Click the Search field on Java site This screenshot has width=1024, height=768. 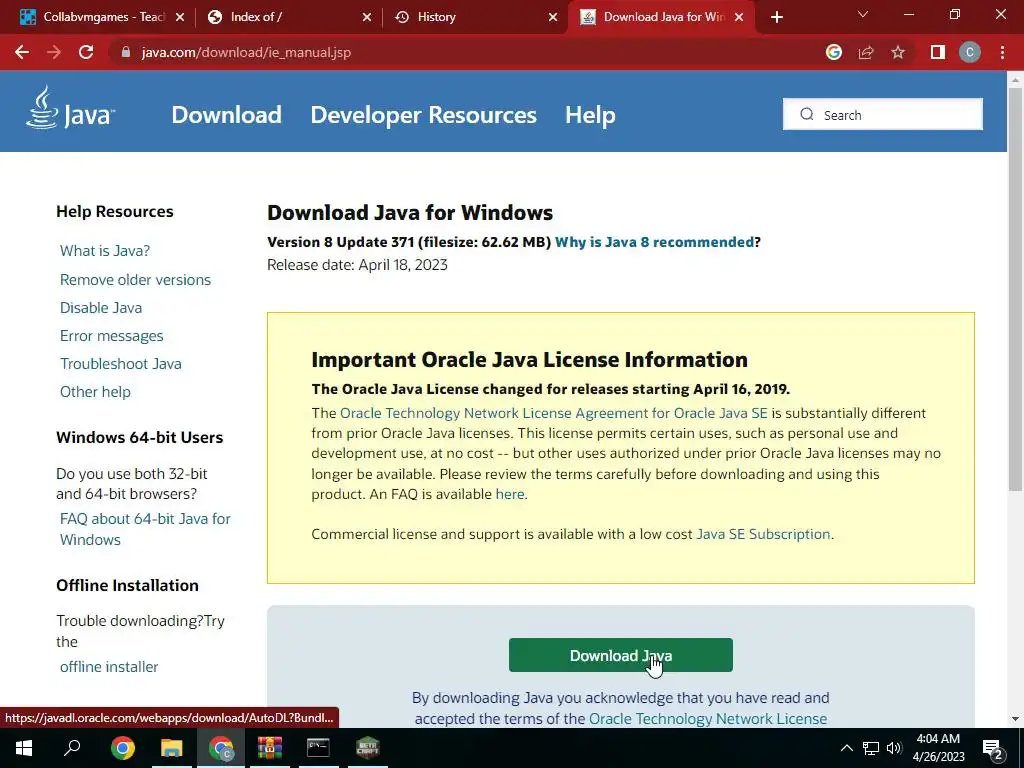[882, 114]
